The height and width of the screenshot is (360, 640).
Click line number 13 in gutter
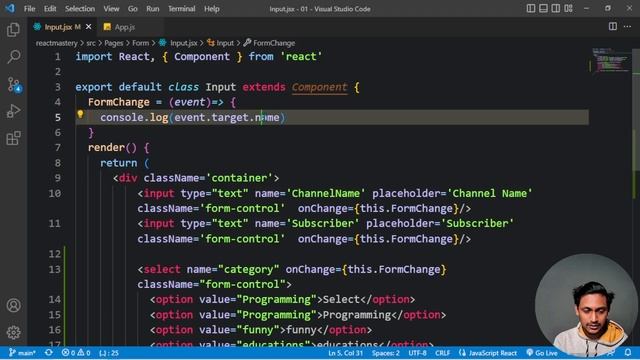[54, 269]
